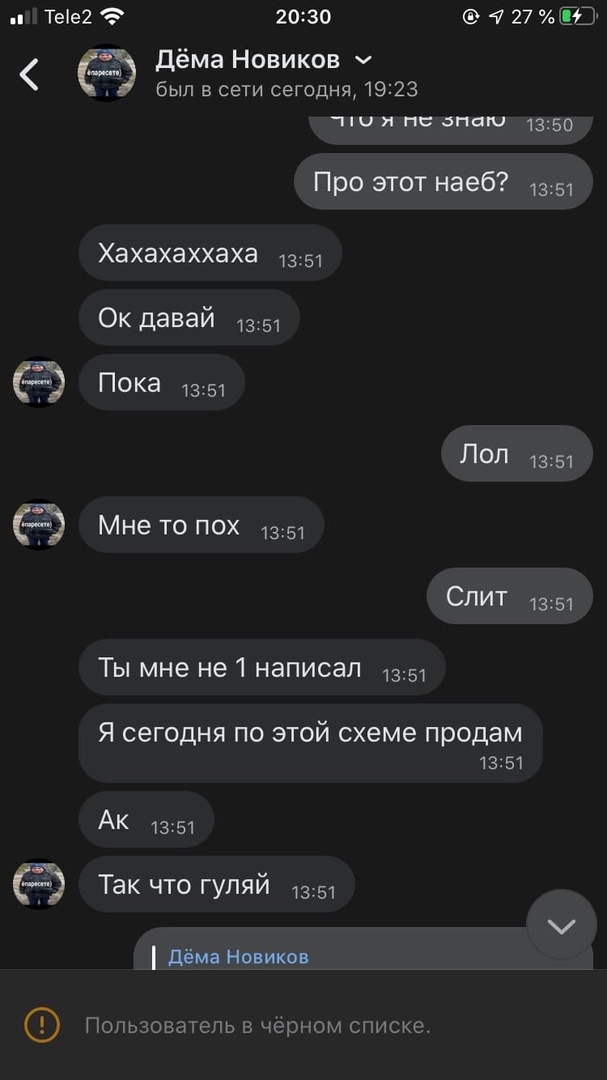Screen dimensions: 607x1080
Task: Select the 'Лол' outgoing message
Action: point(517,454)
